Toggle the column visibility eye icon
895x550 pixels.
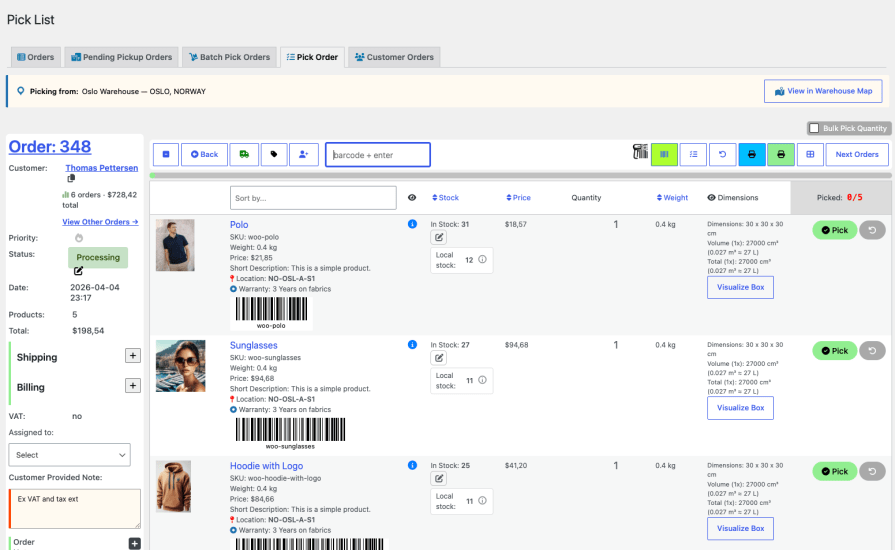coord(412,198)
